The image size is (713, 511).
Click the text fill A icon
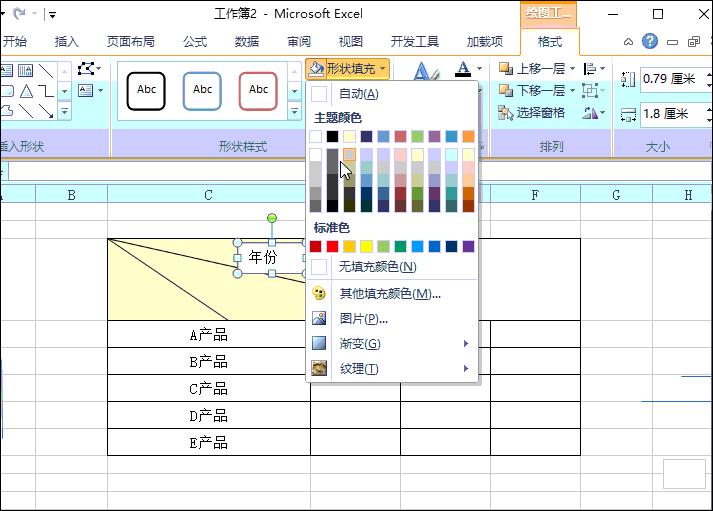tap(463, 69)
